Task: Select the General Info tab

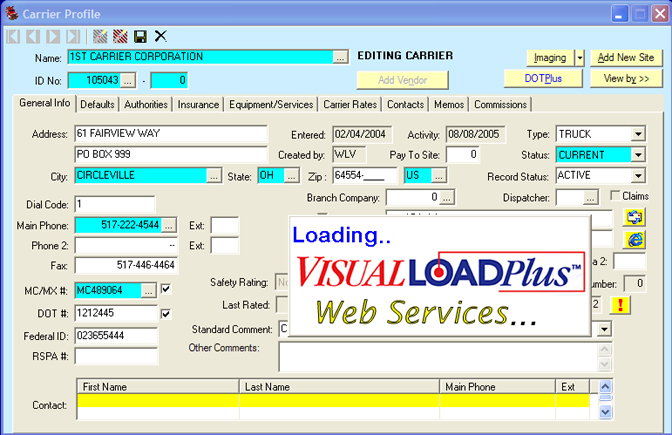Action: tap(45, 103)
